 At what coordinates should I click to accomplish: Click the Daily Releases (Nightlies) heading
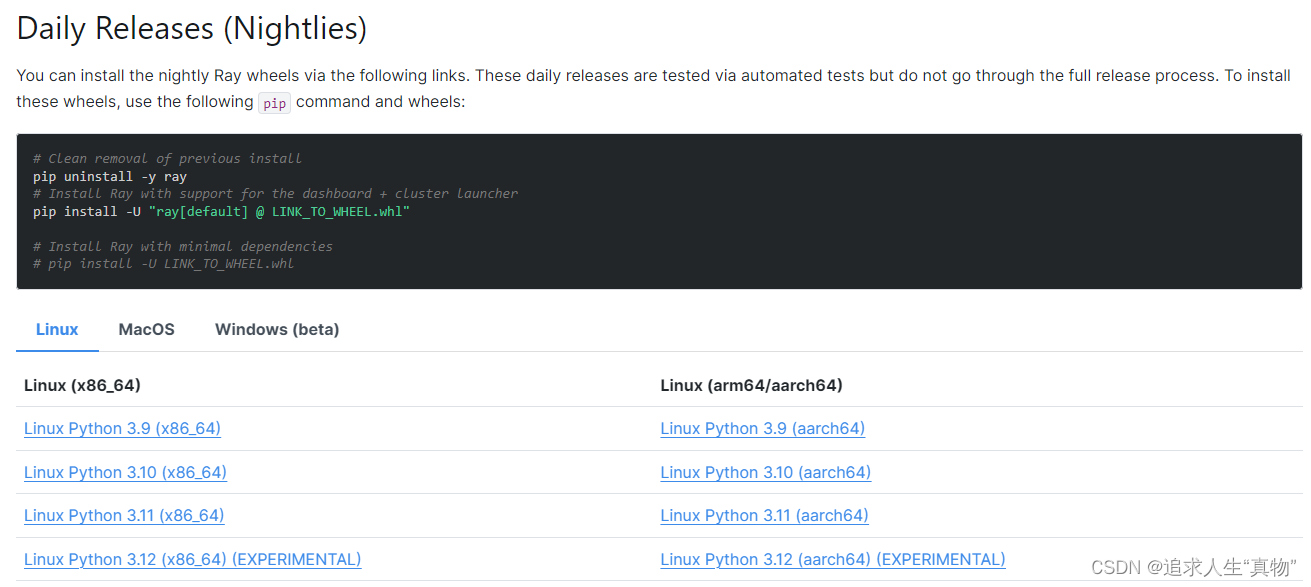coord(192,28)
